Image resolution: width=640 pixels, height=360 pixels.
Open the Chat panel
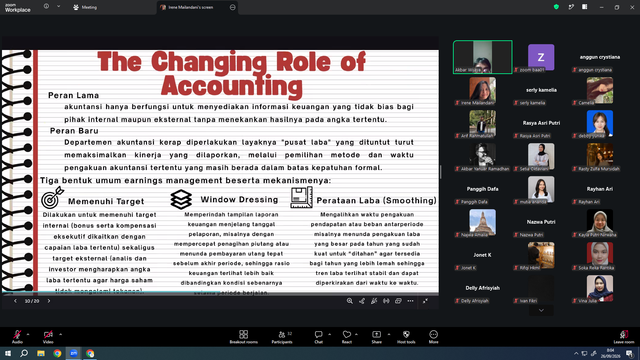318,337
